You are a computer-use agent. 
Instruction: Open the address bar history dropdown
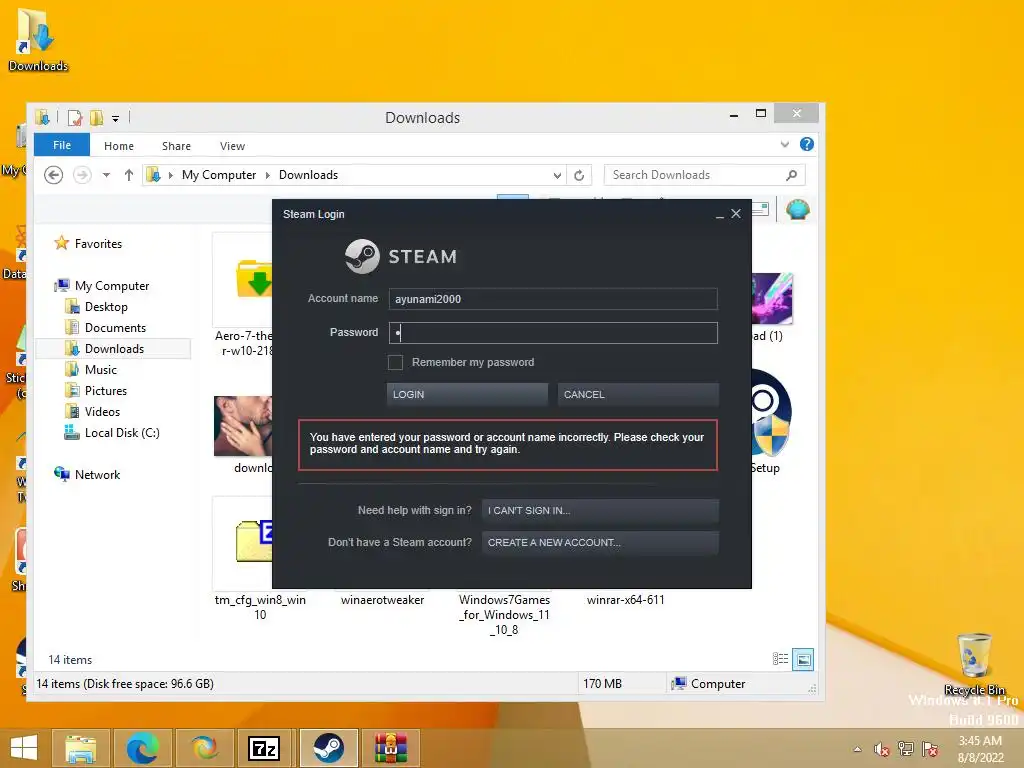[557, 175]
